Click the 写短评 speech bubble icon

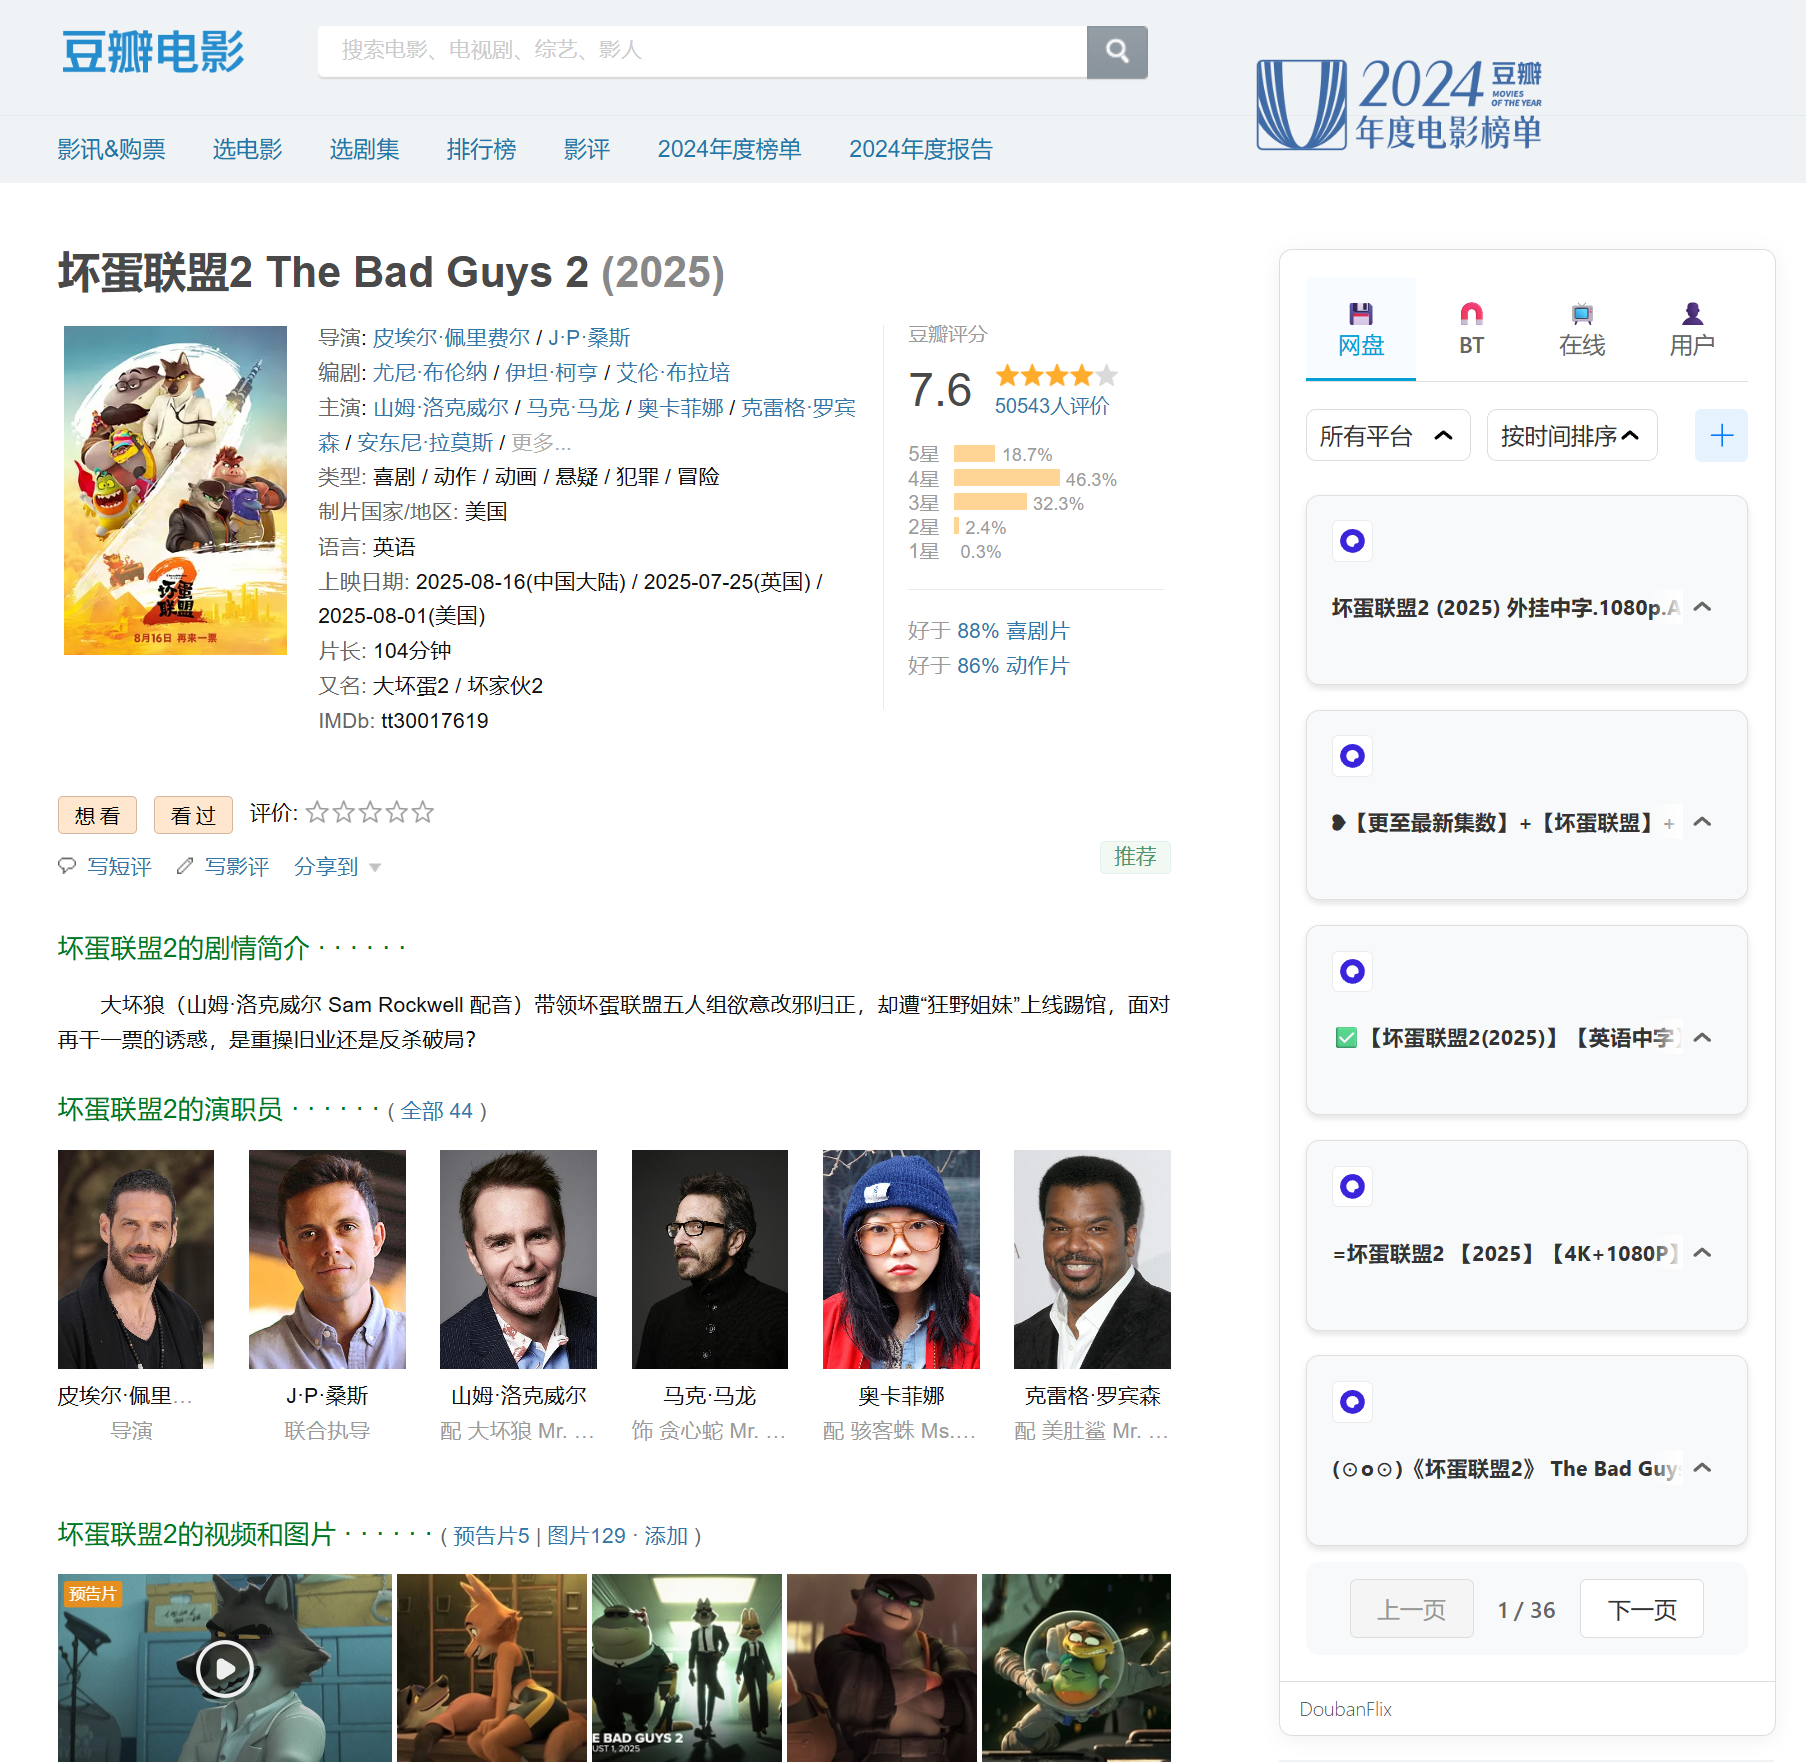(67, 865)
